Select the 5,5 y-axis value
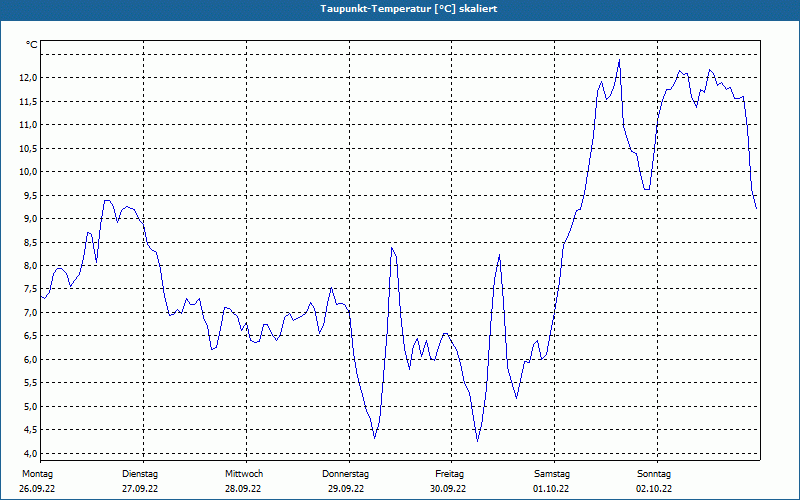 pyautogui.click(x=30, y=383)
